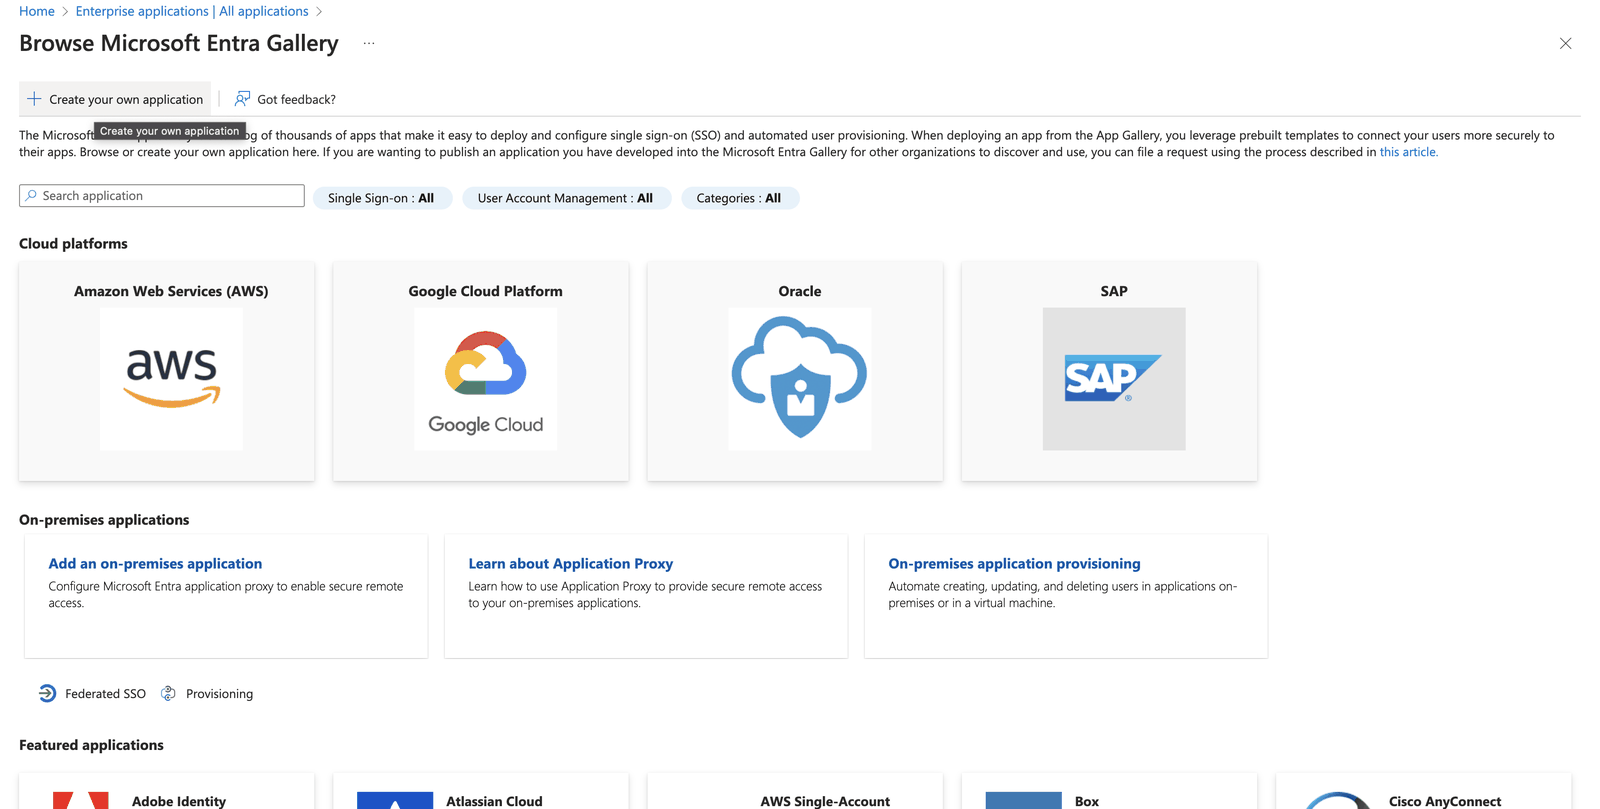Viewport: 1600px width, 809px height.
Task: Open On-premises application provisioning link
Action: 1014,564
